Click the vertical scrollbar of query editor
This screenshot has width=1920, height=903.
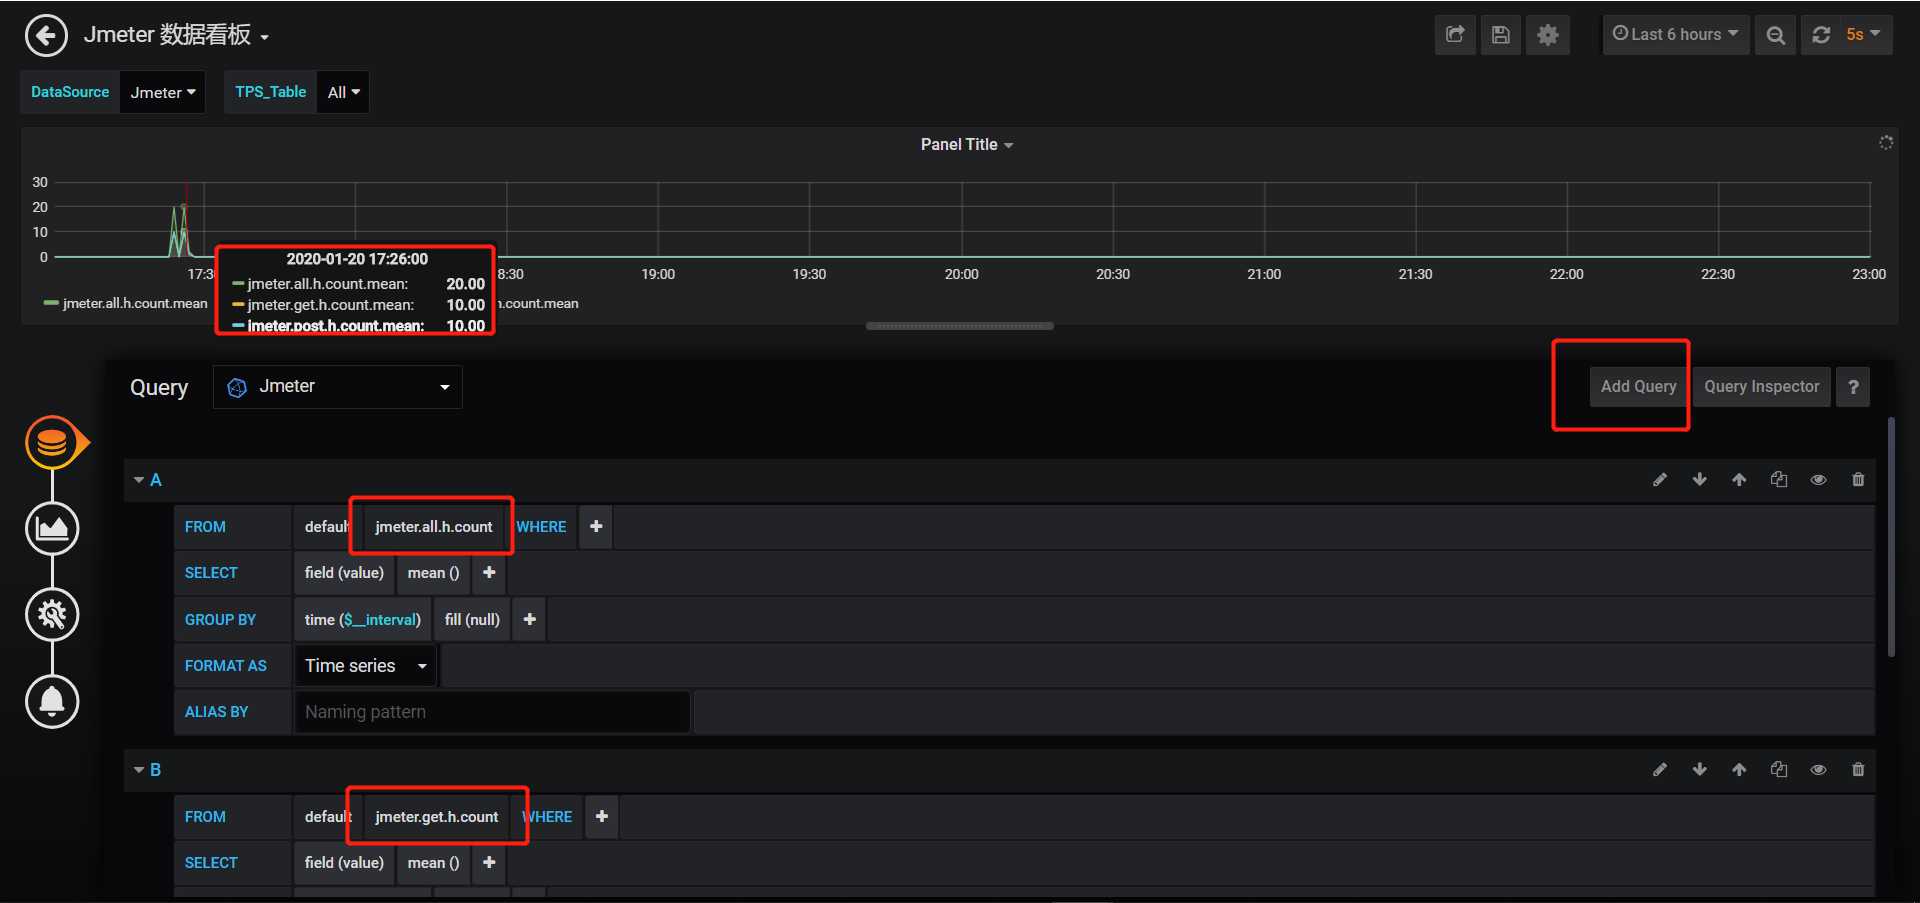tap(1891, 537)
